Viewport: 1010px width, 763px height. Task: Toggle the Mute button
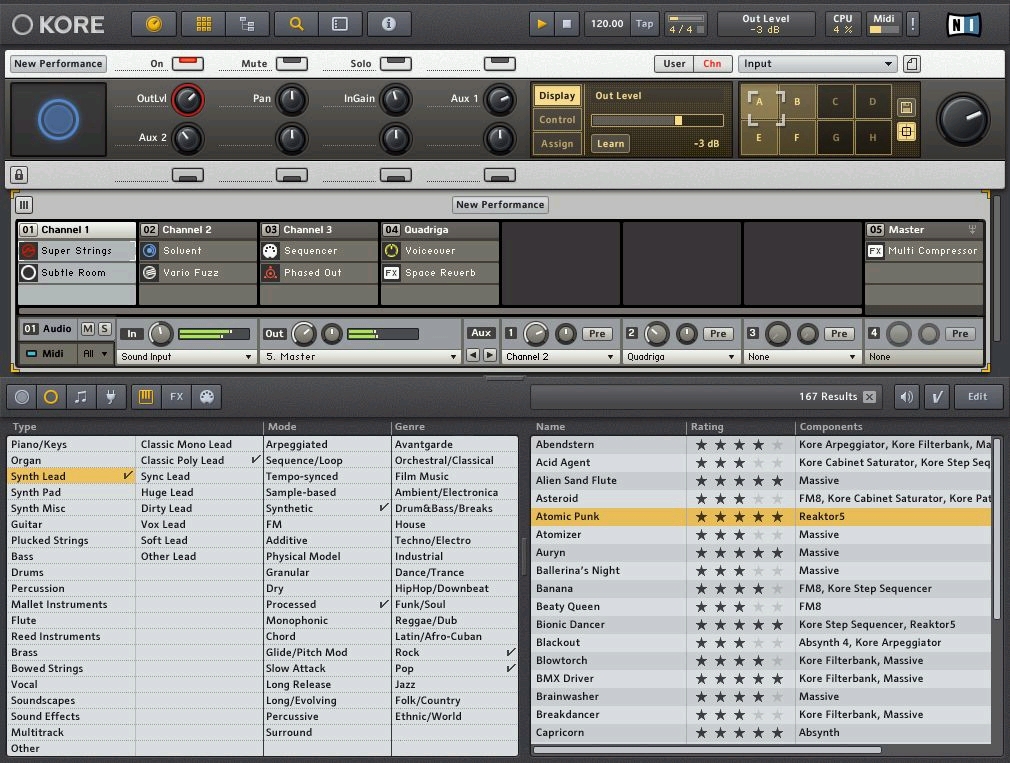[292, 62]
